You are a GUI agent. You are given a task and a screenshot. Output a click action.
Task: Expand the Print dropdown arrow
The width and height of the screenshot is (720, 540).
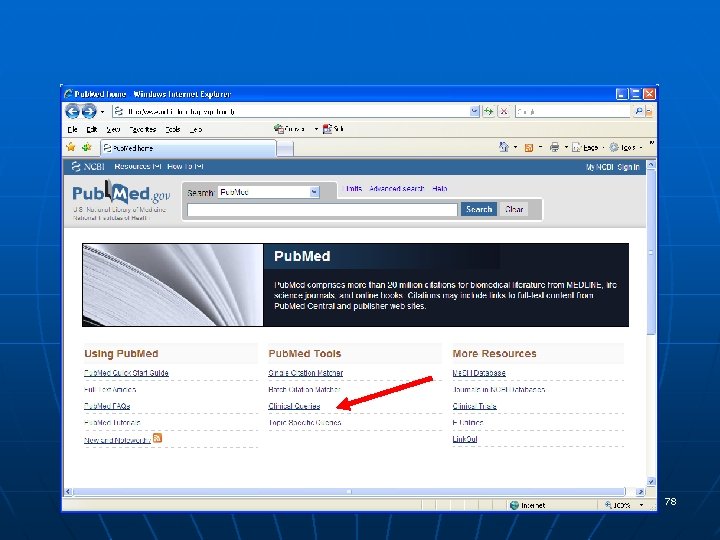[566, 147]
